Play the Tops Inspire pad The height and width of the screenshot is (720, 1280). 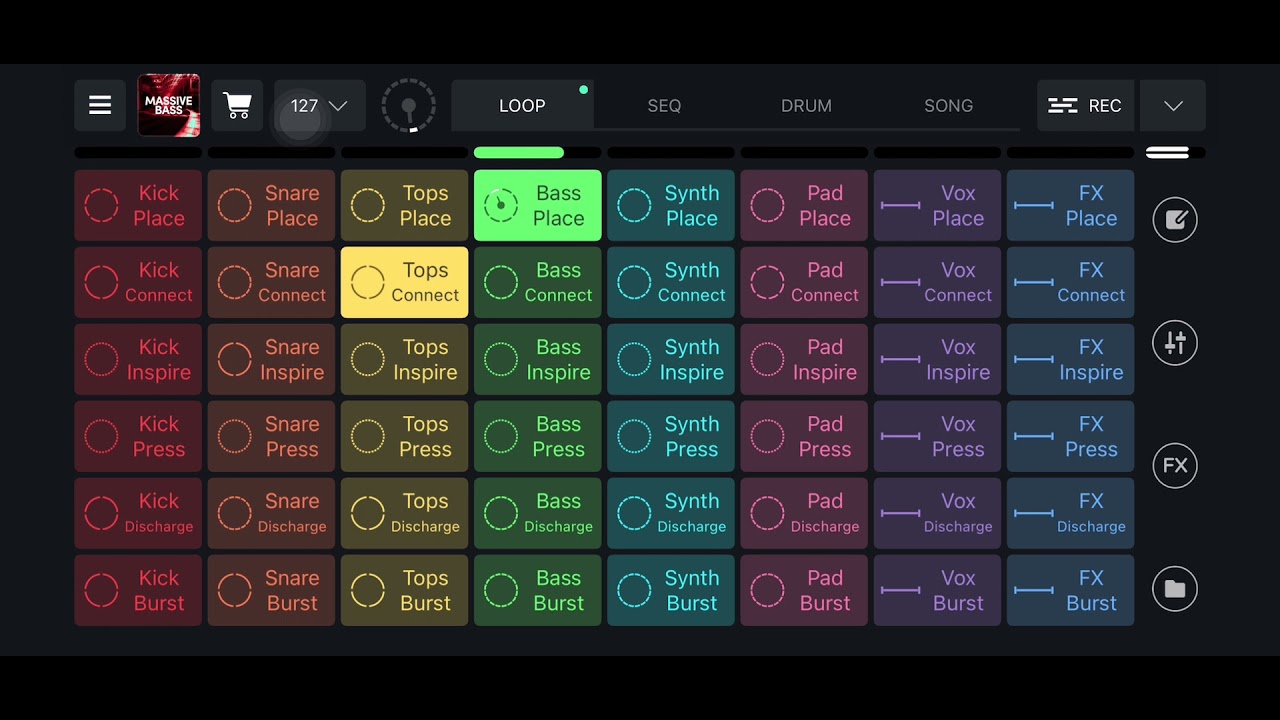(x=404, y=359)
